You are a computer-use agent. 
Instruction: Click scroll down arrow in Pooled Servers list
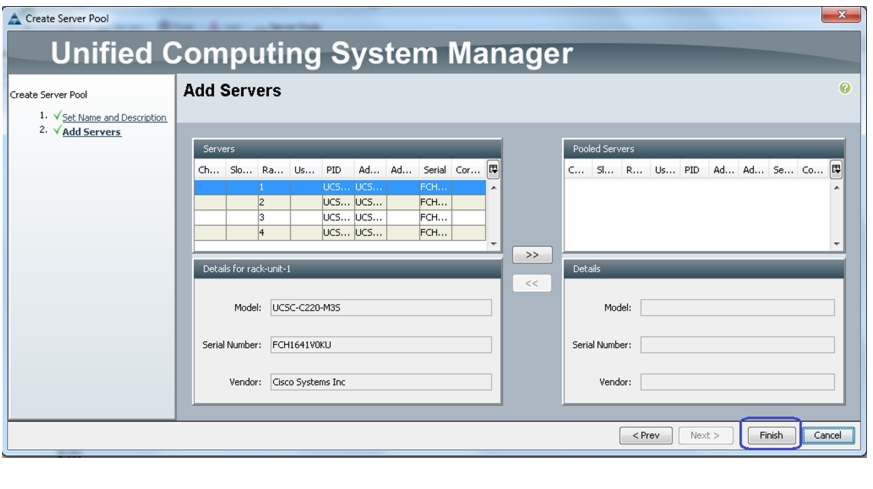pos(836,244)
